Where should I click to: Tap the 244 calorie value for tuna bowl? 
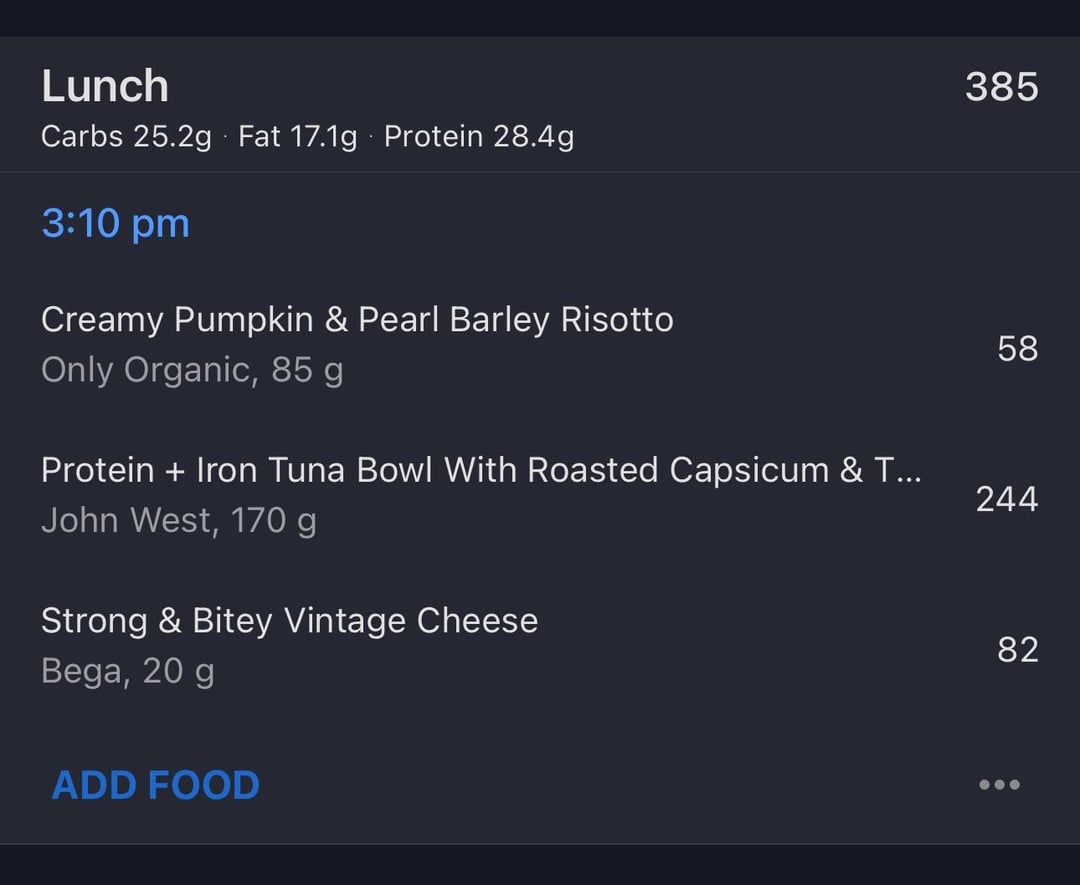click(x=1006, y=498)
